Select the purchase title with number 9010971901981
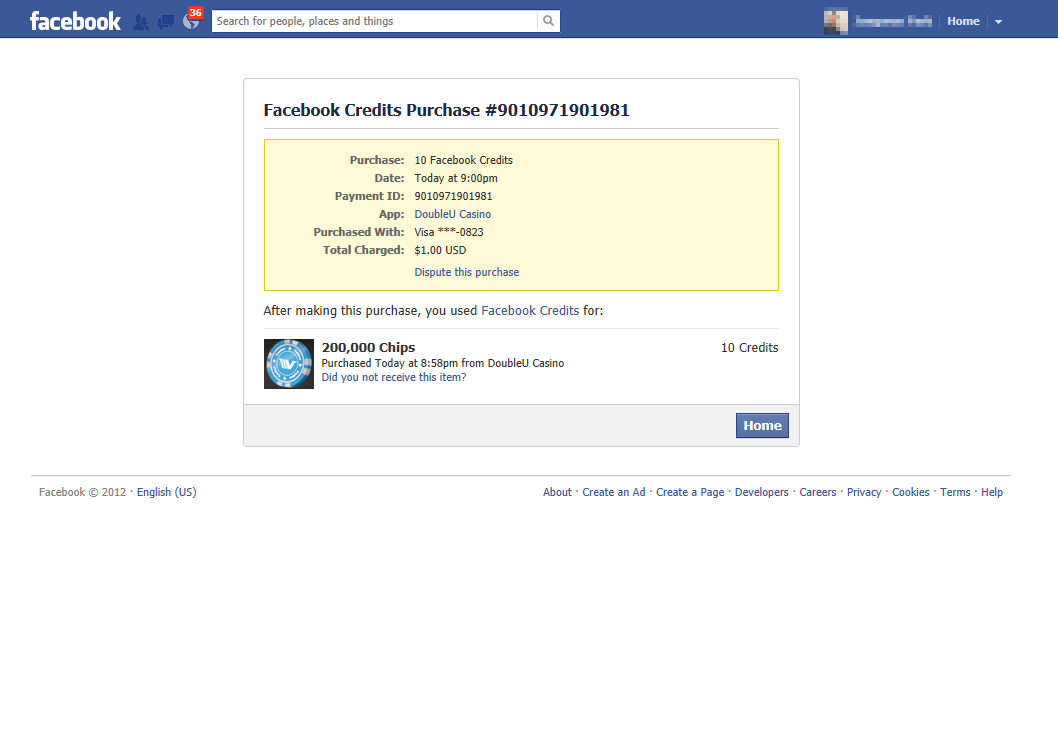1058x733 pixels. [447, 110]
